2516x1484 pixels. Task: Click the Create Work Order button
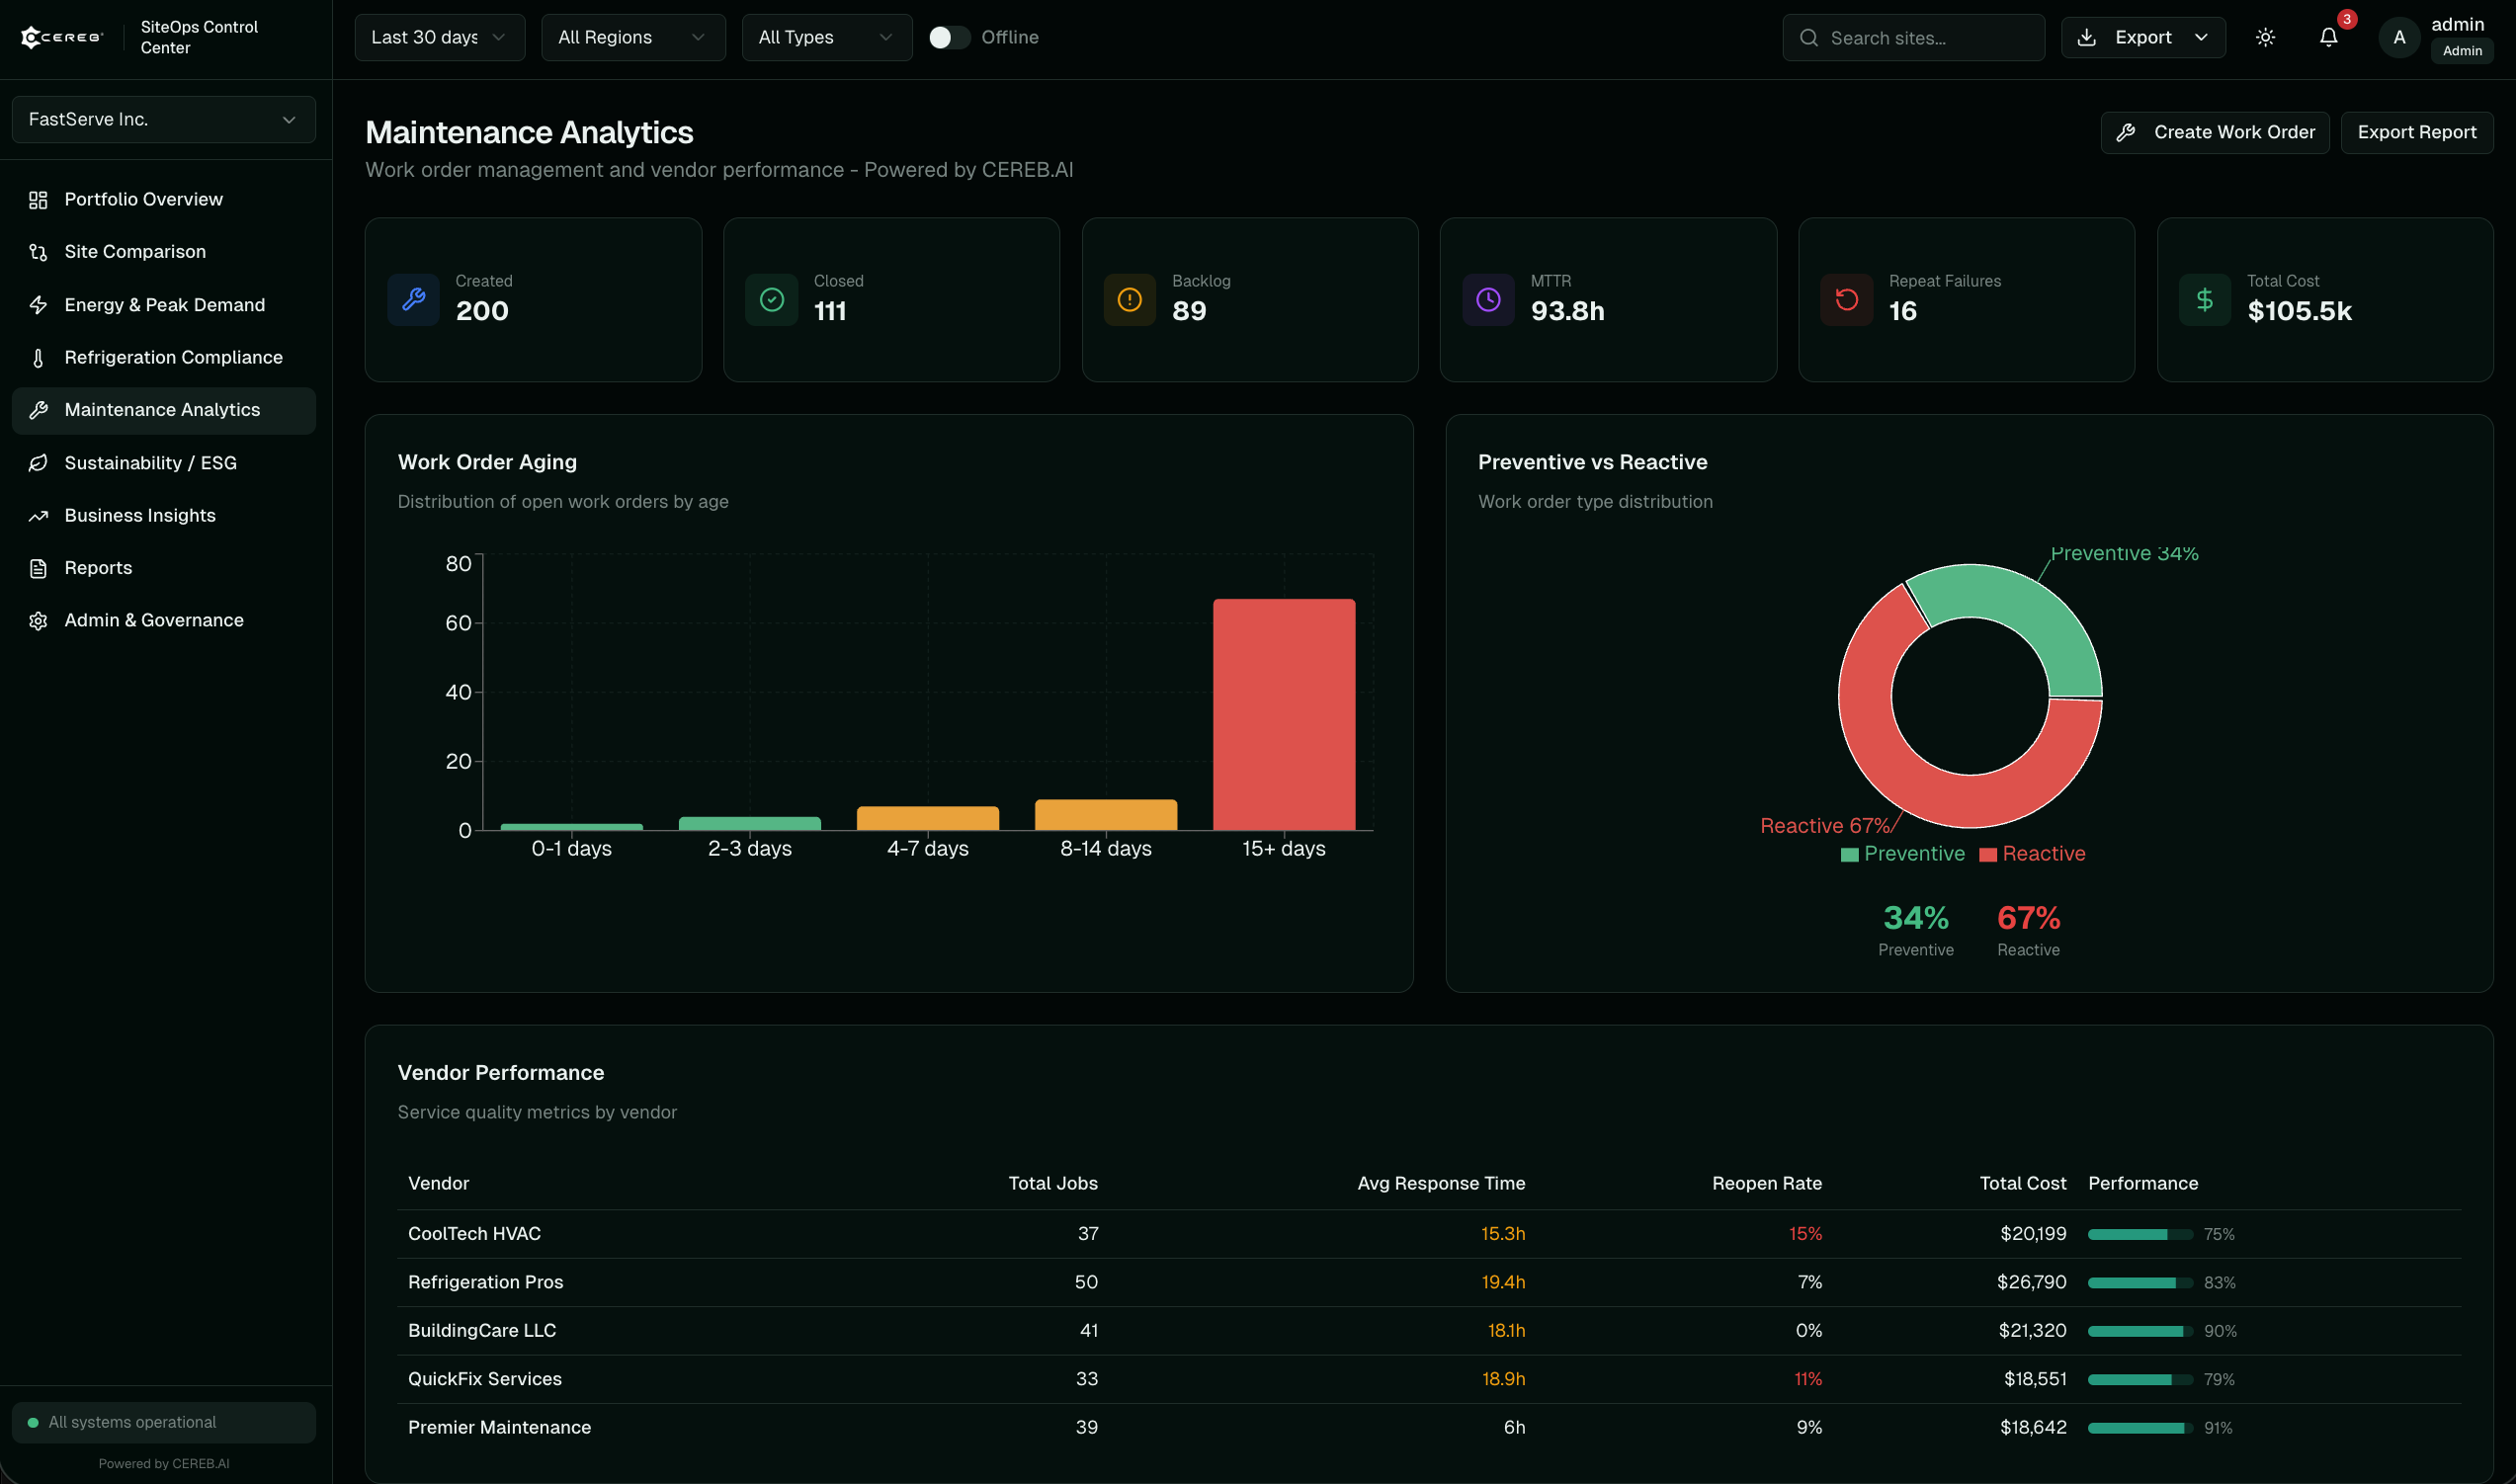click(2214, 131)
